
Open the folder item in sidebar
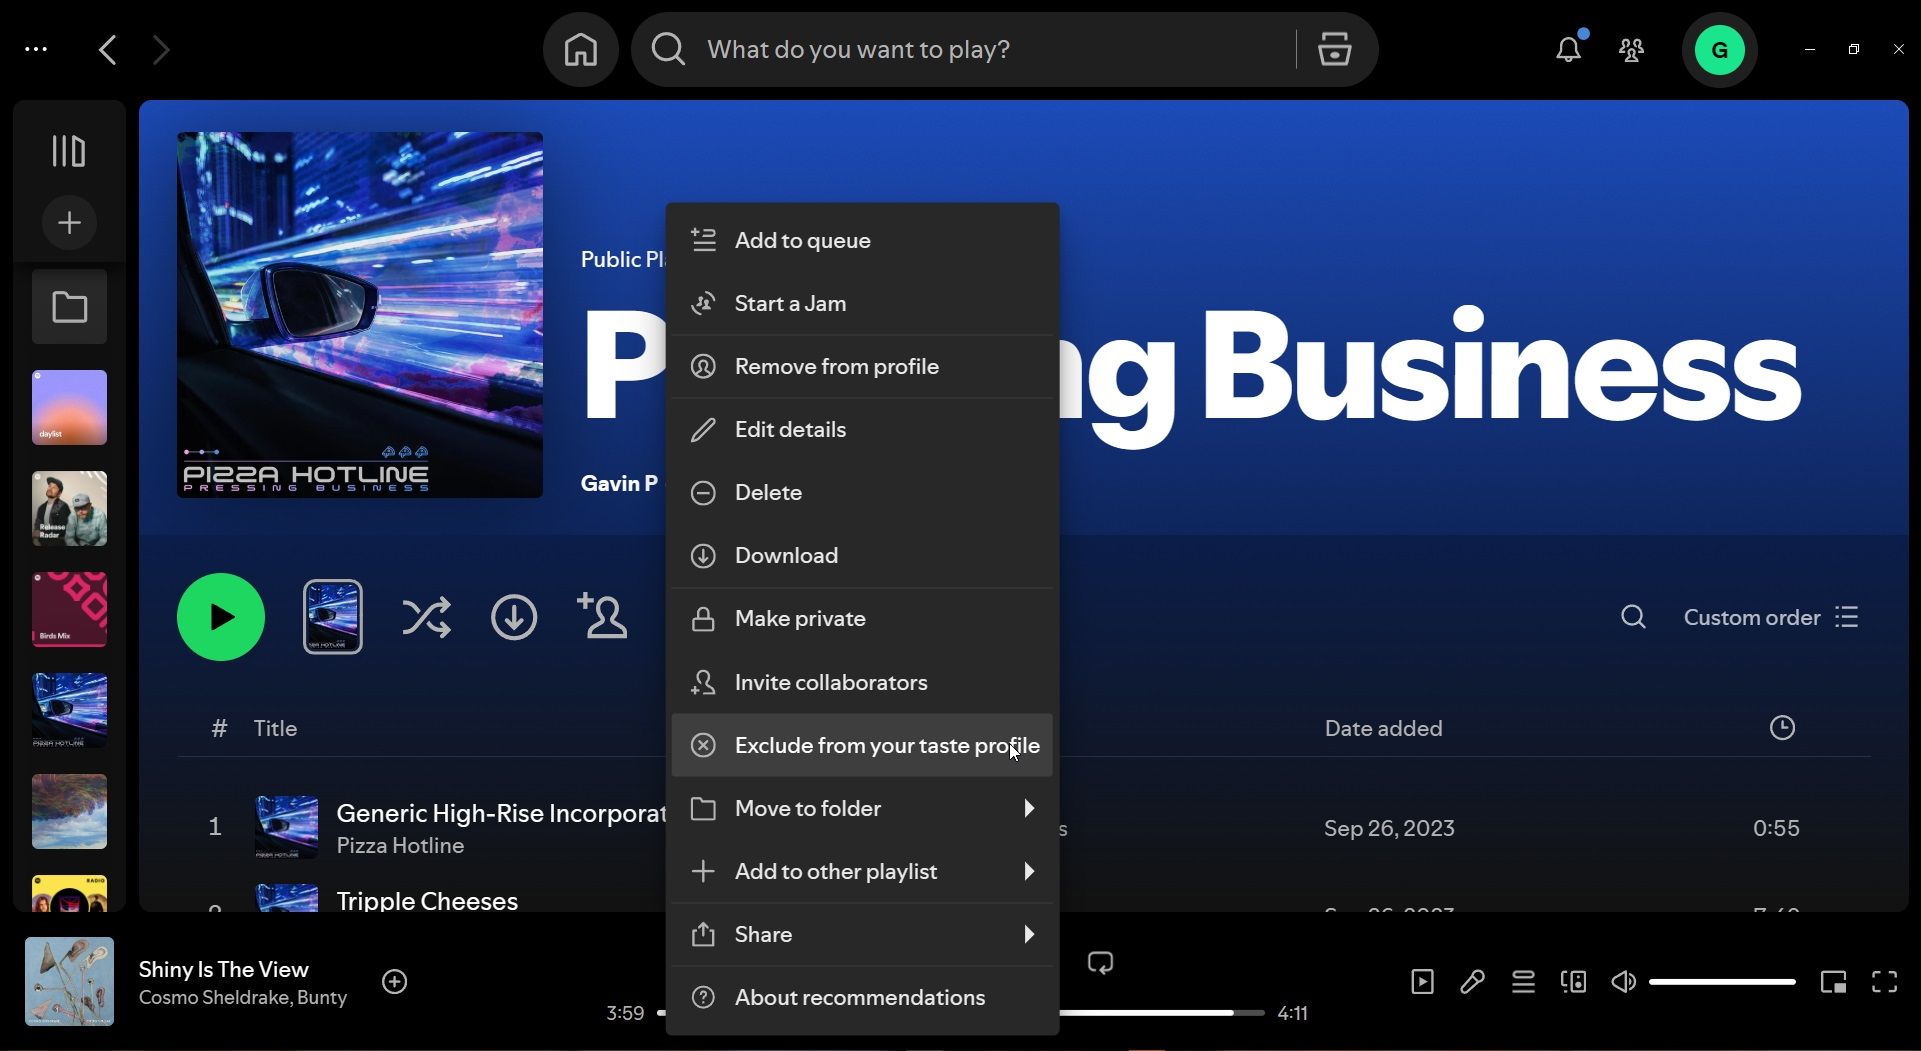69,307
